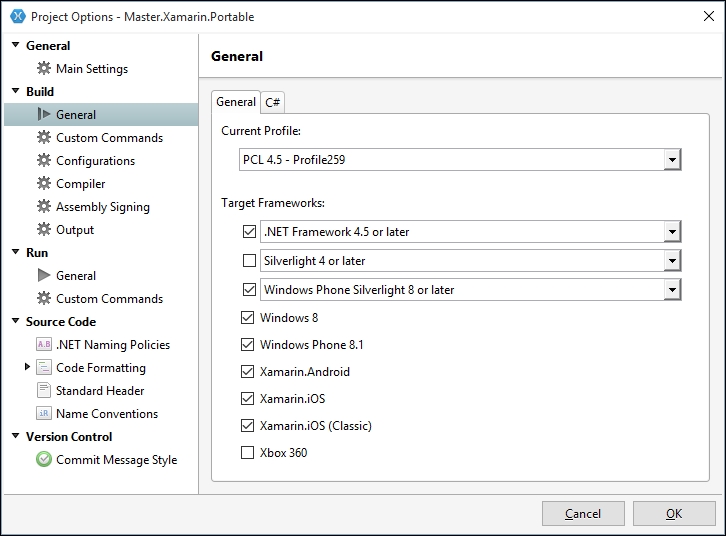Uncheck the Windows 8 target
Viewport: 726px width, 536px height.
pyautogui.click(x=247, y=318)
